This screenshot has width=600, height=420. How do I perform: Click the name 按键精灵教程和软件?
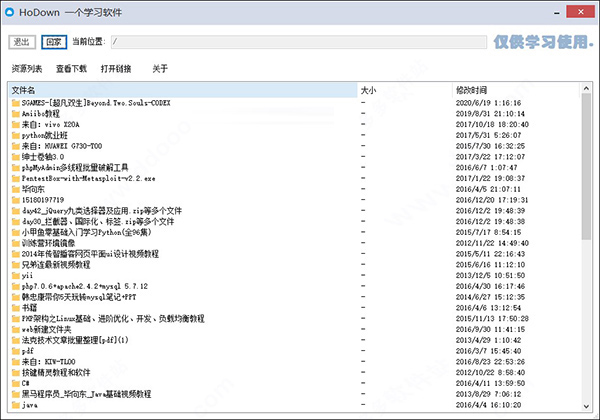(x=56, y=373)
